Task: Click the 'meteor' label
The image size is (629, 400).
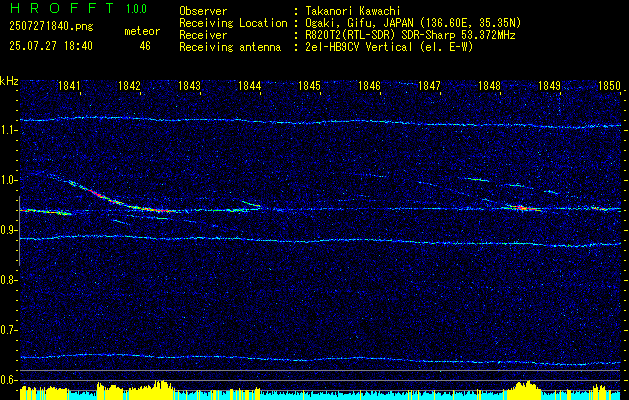Action: click(x=142, y=31)
